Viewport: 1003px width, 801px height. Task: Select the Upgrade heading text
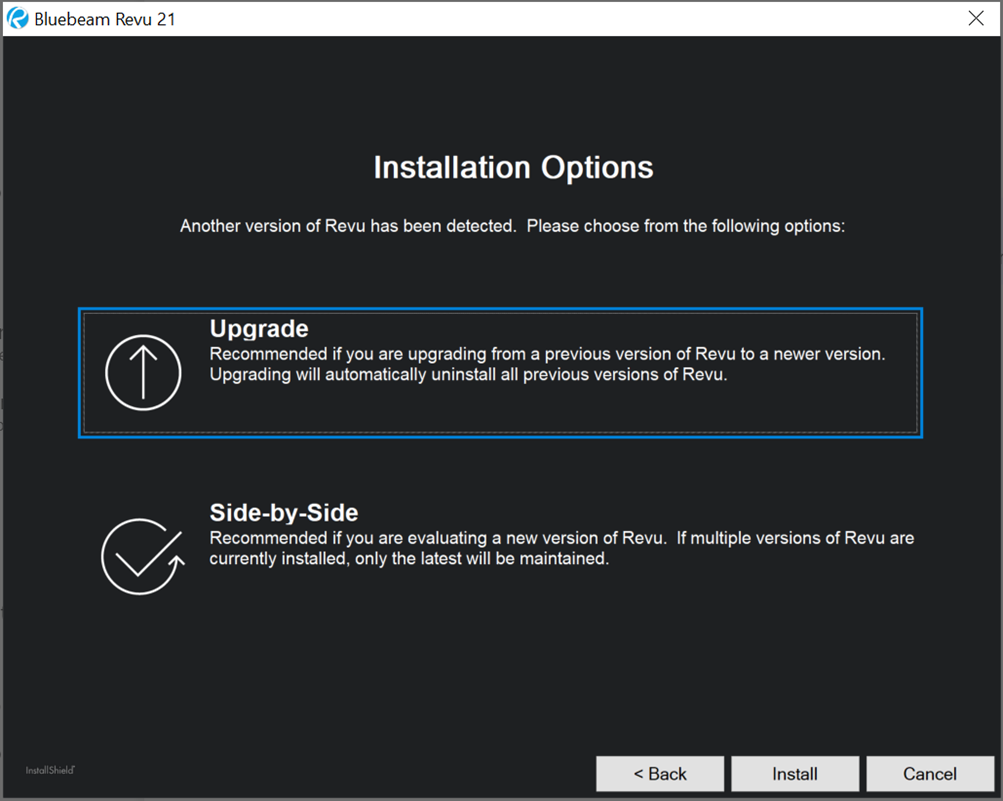pos(259,329)
